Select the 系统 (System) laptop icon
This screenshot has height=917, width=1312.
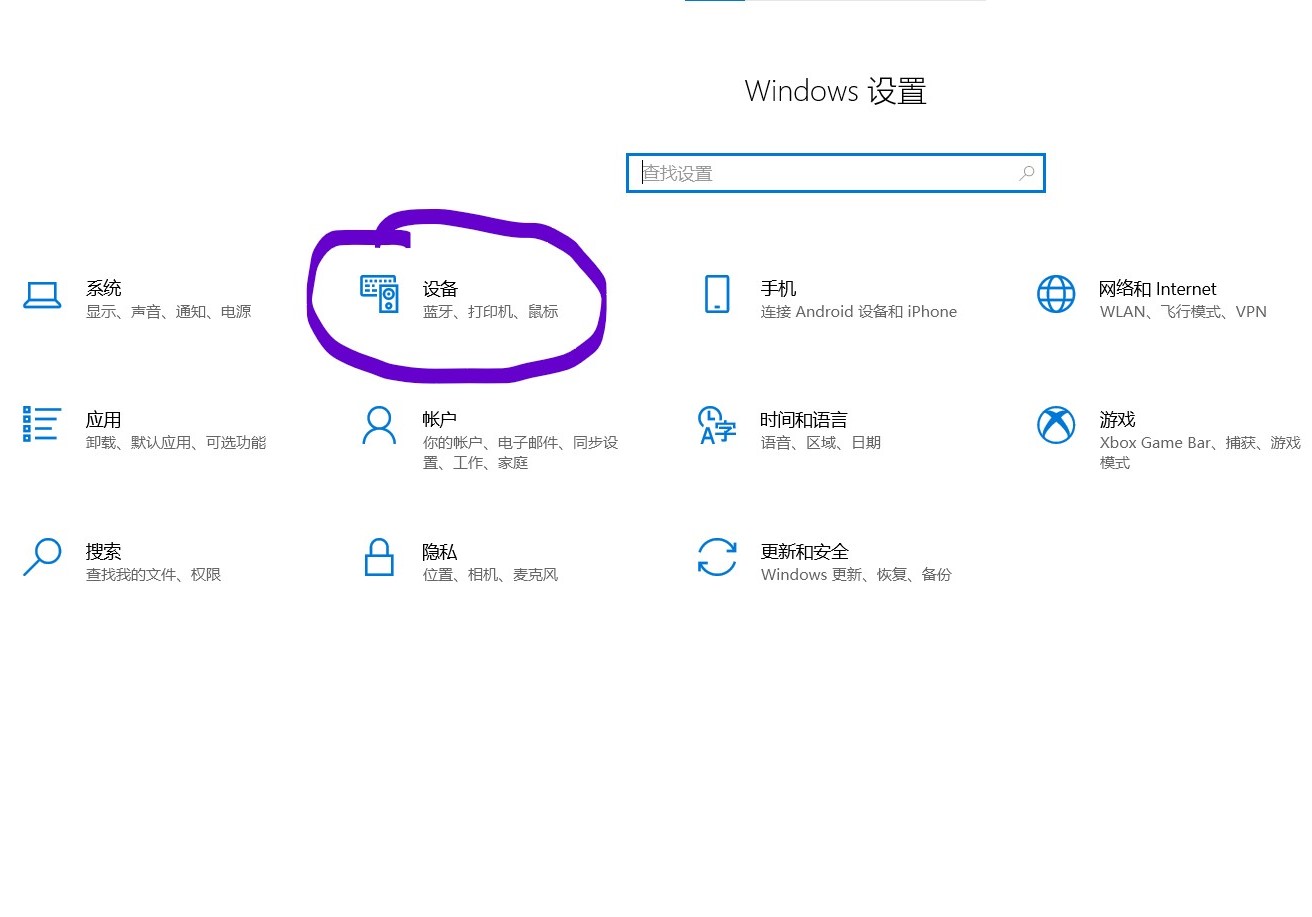point(42,295)
